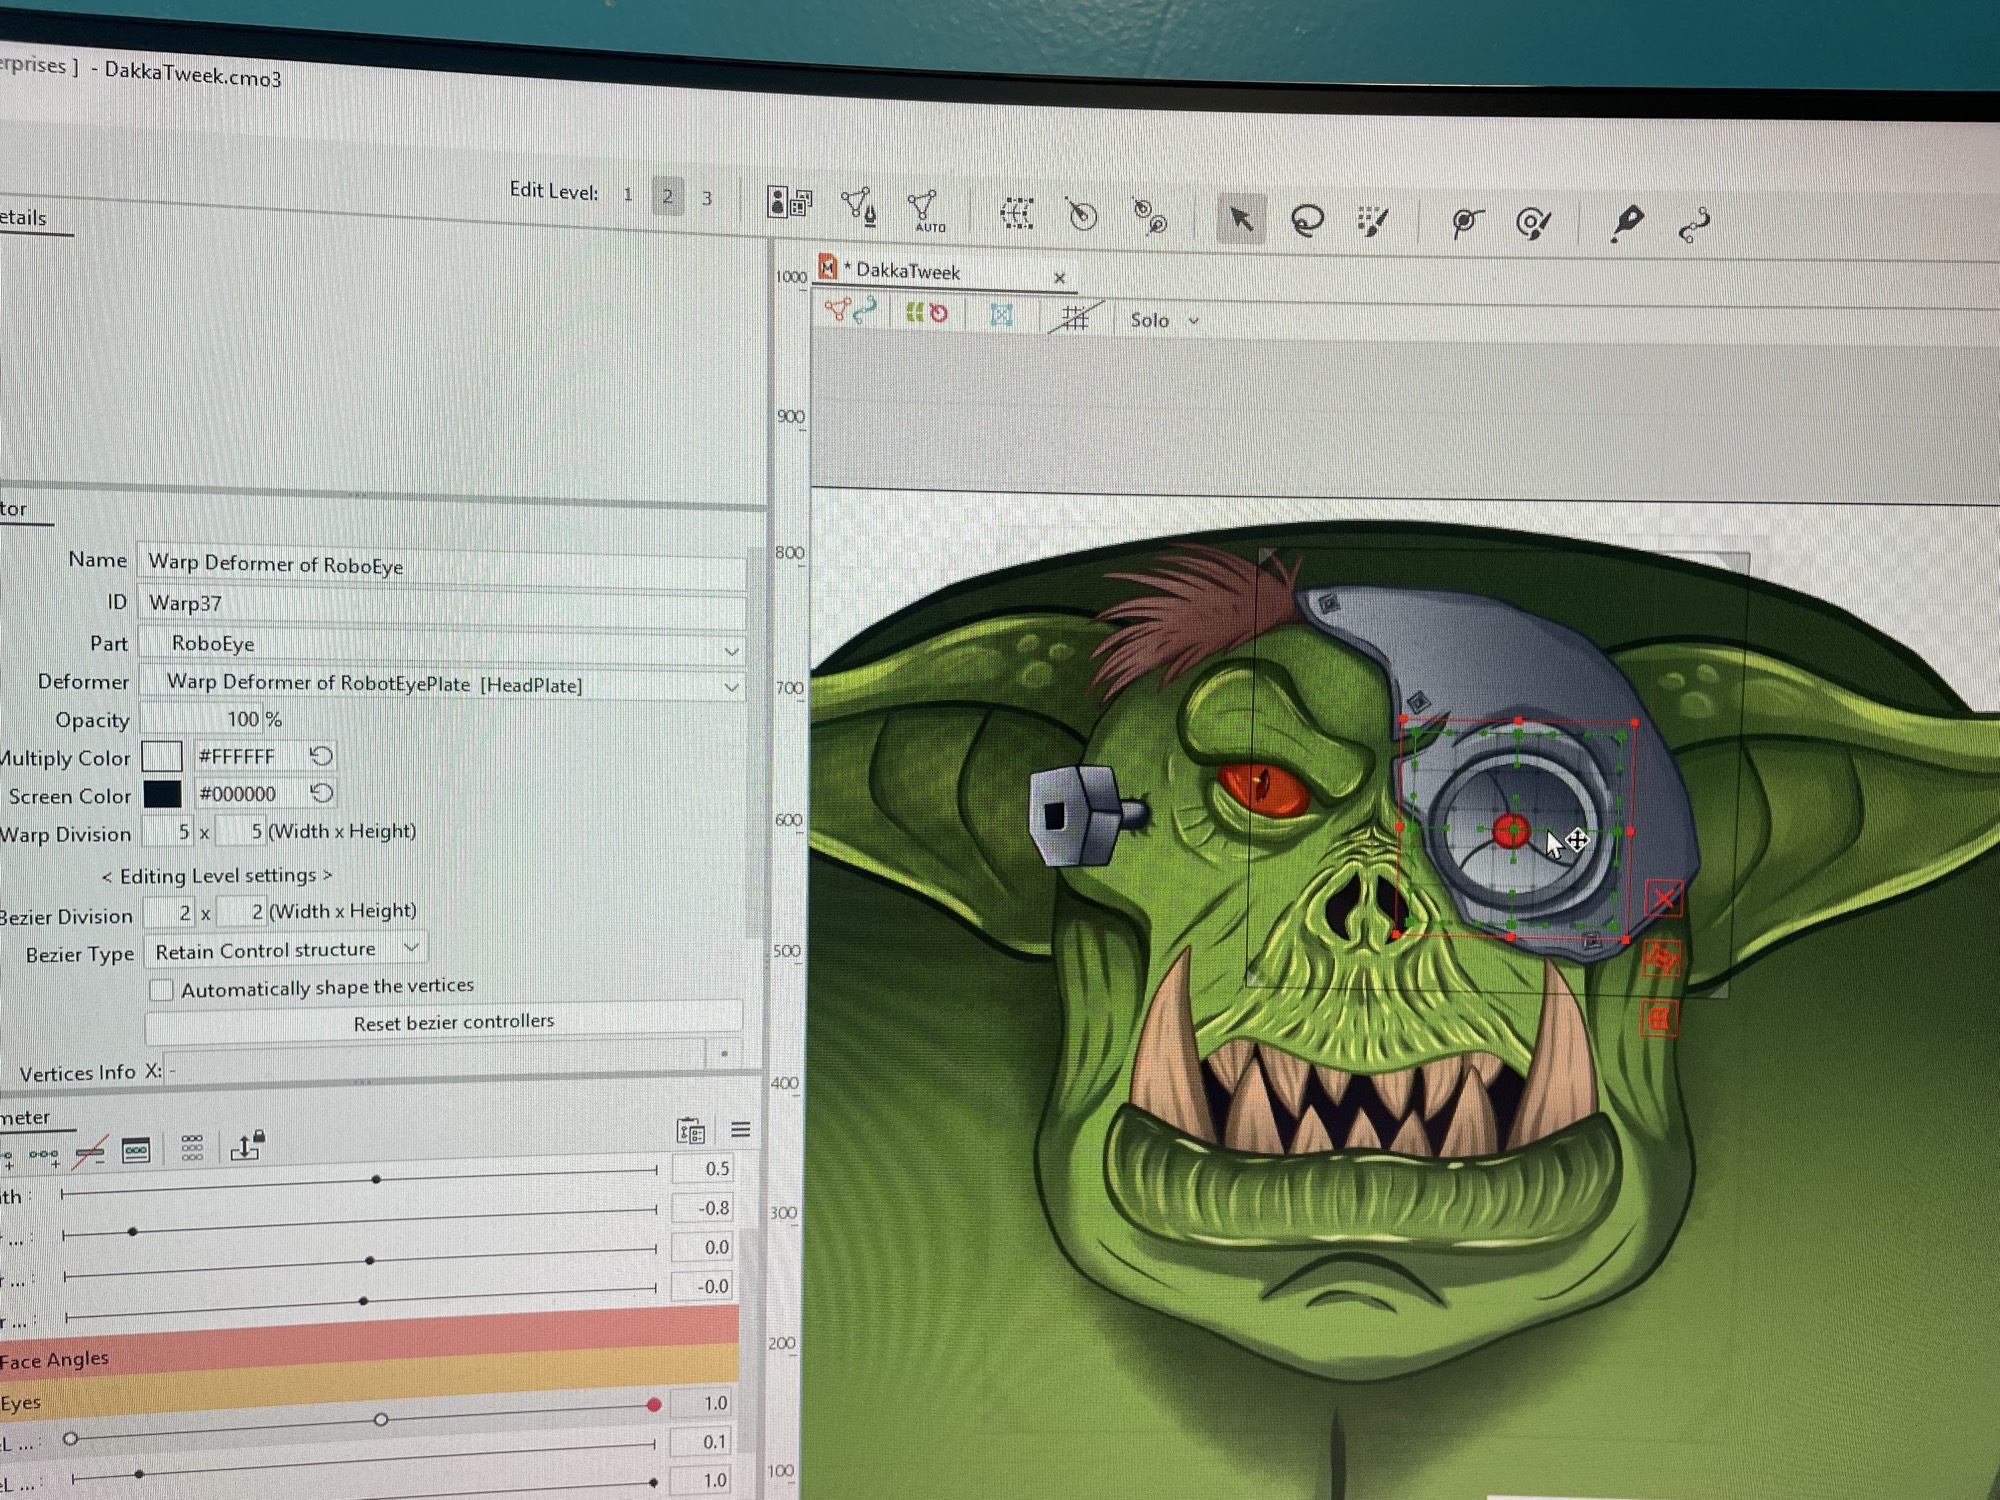Open the manual mesh edit tool
The height and width of the screenshot is (1500, 2000).
point(858,206)
